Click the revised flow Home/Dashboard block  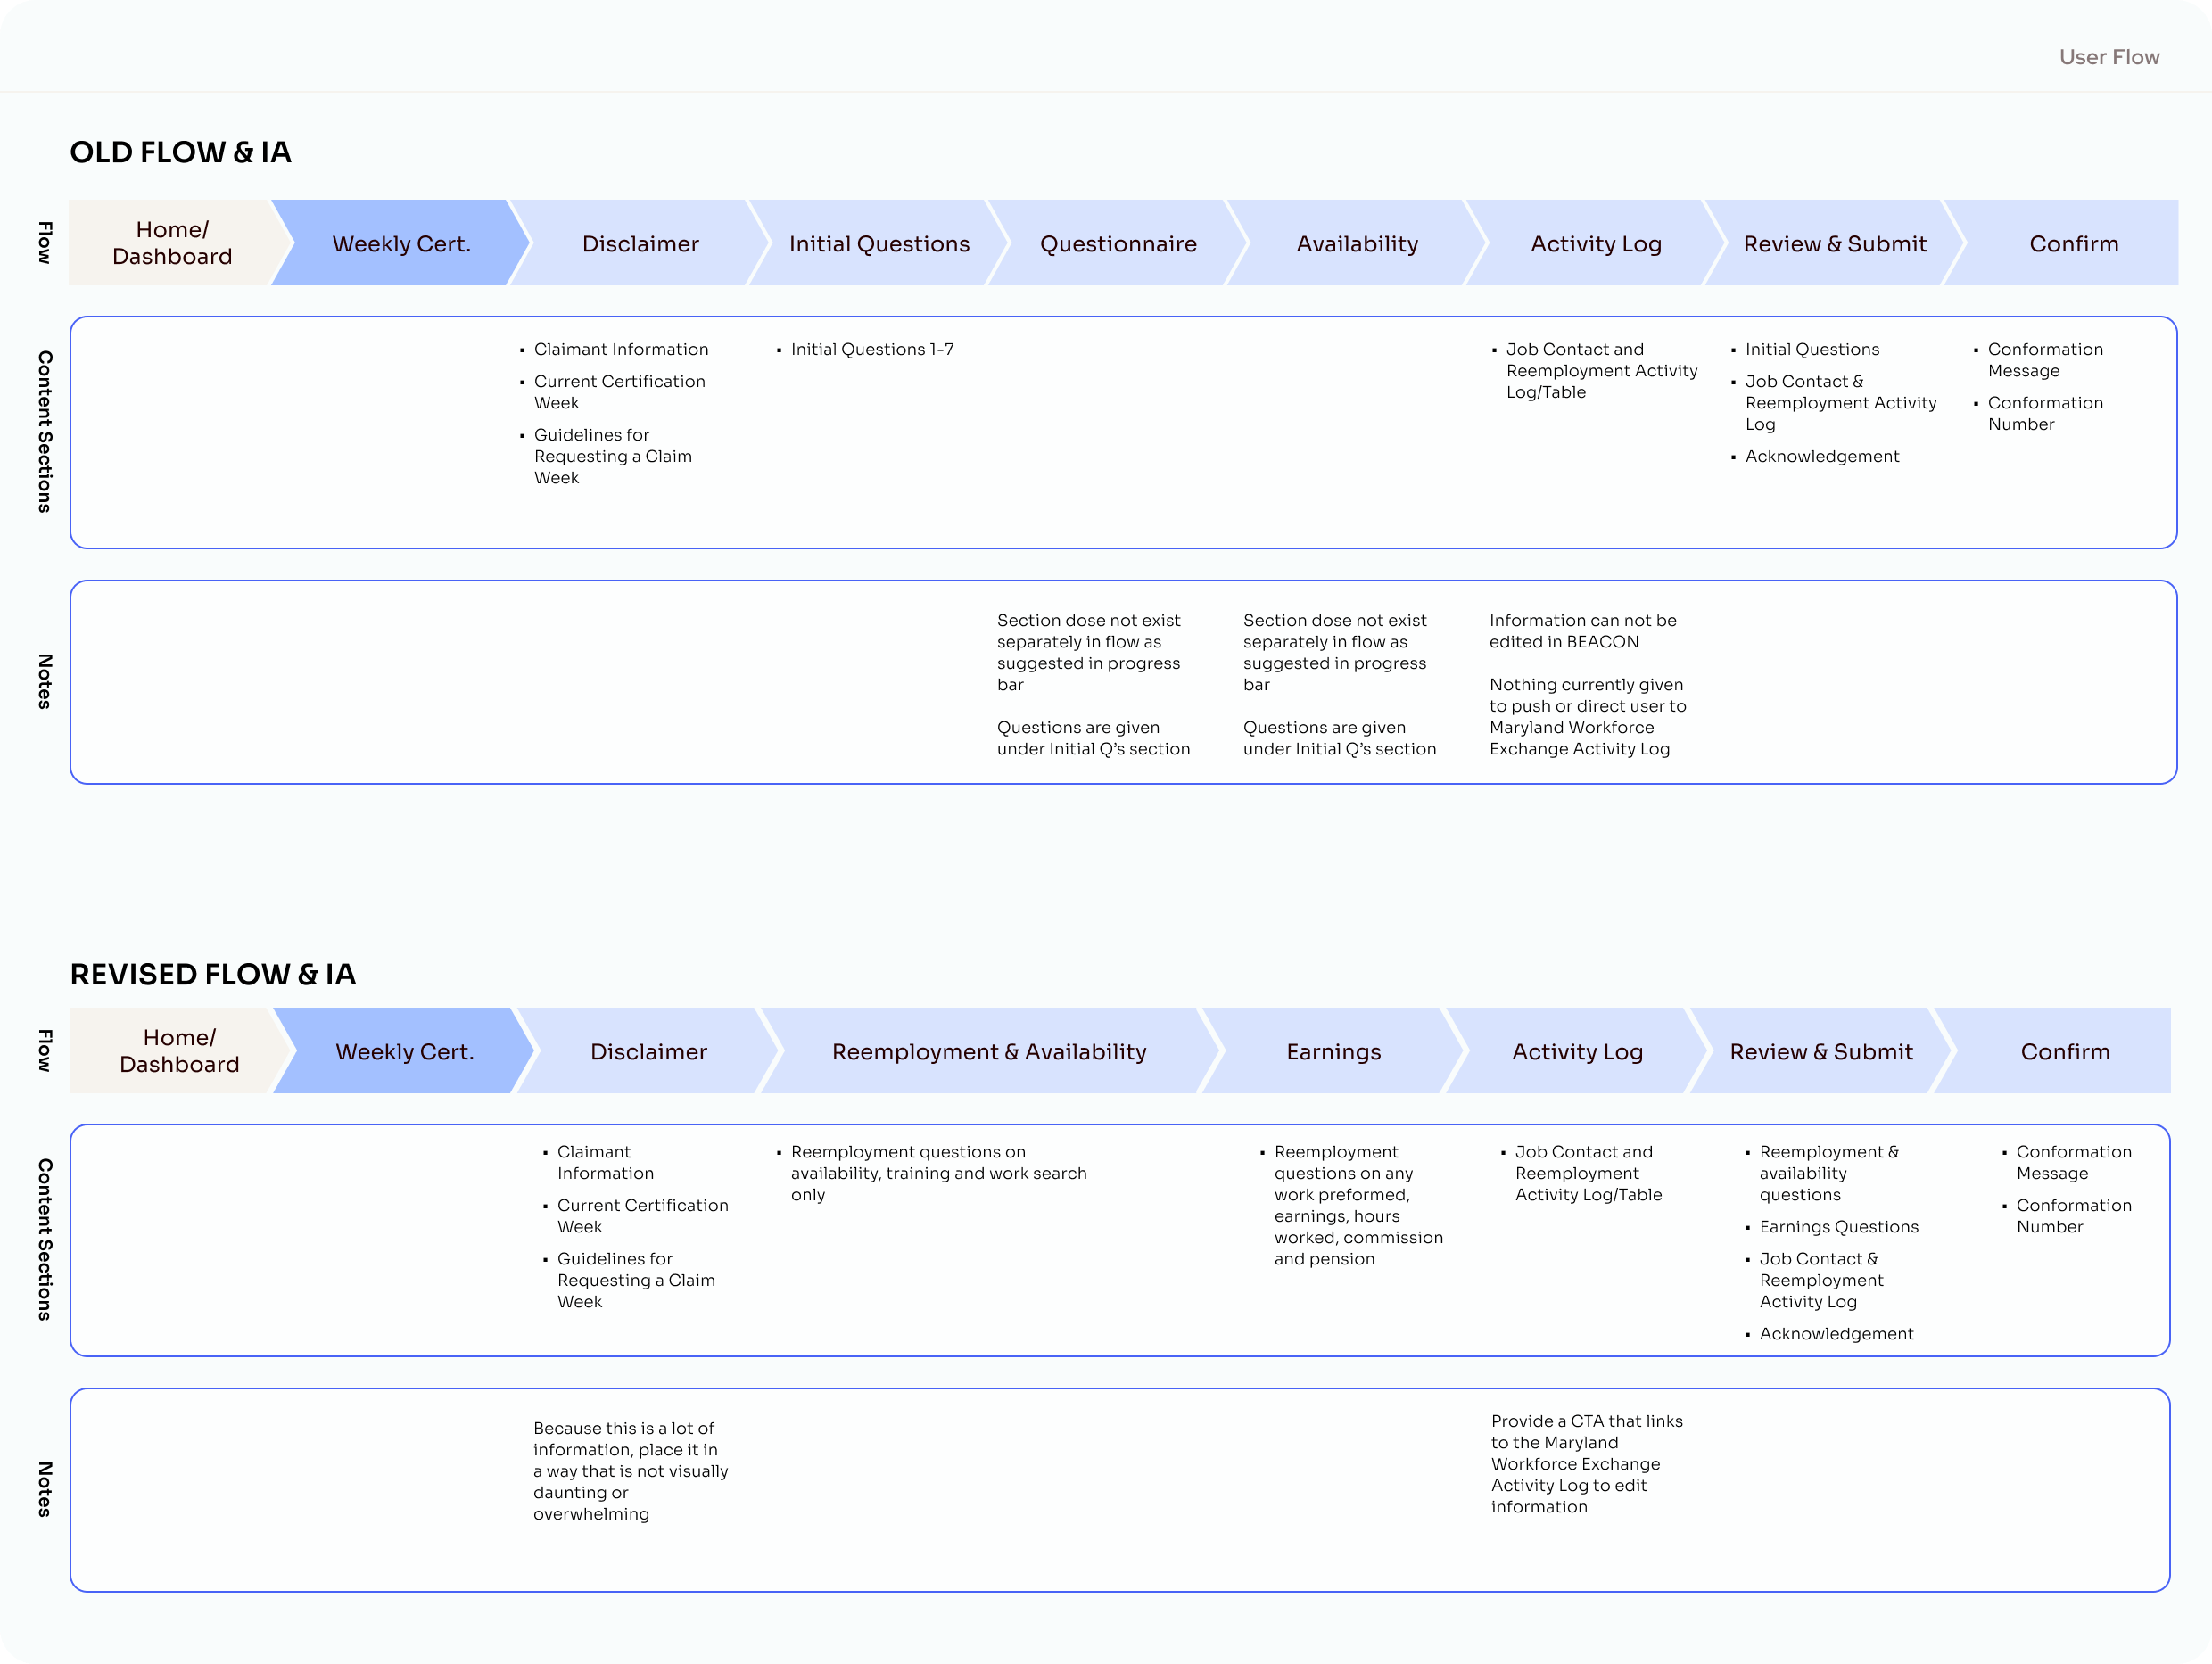pos(179,1051)
